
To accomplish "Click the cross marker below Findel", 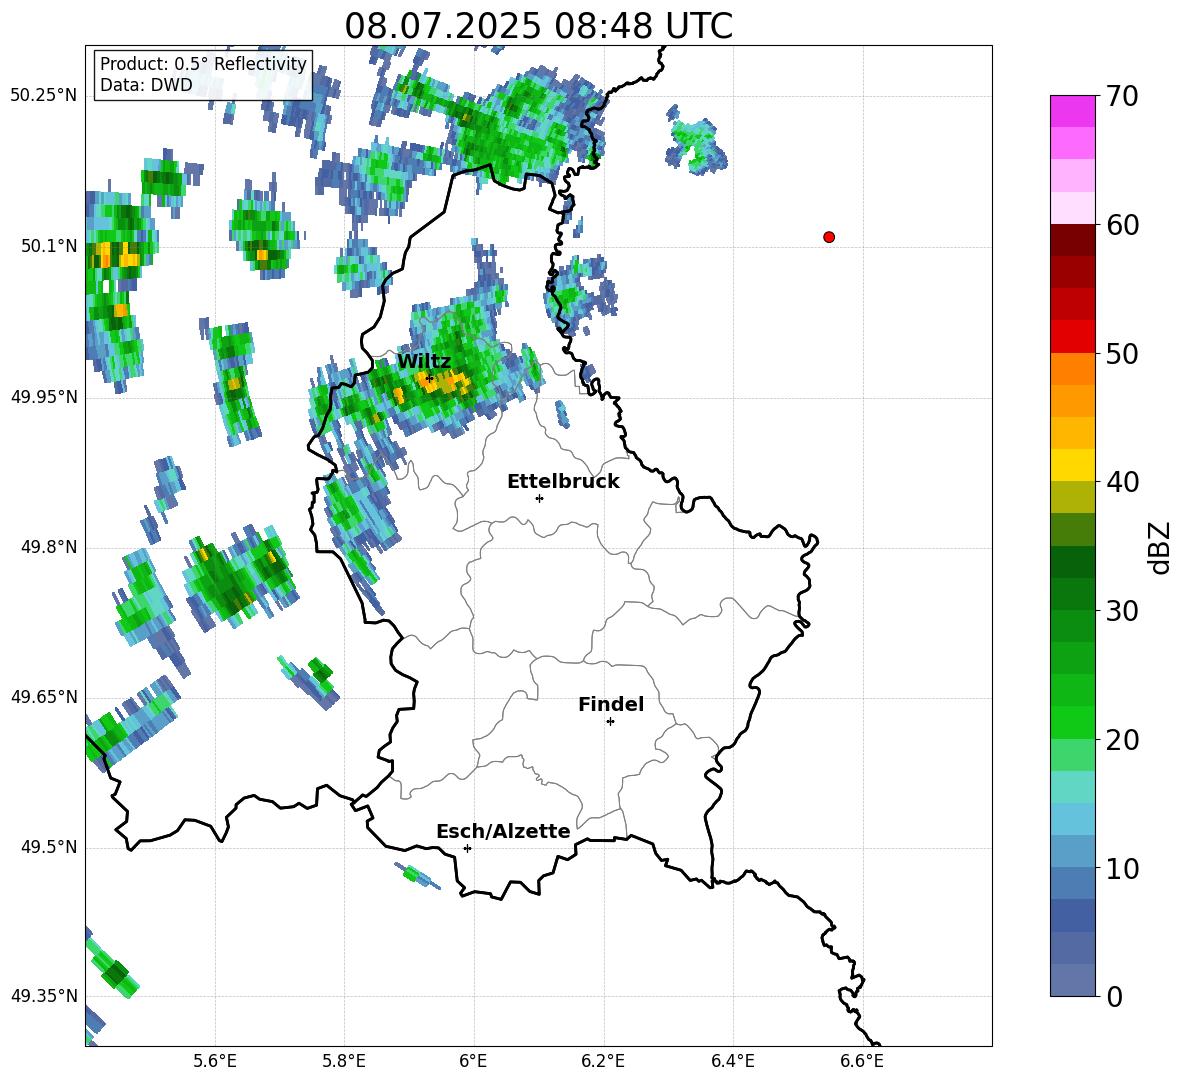I will 610,722.
